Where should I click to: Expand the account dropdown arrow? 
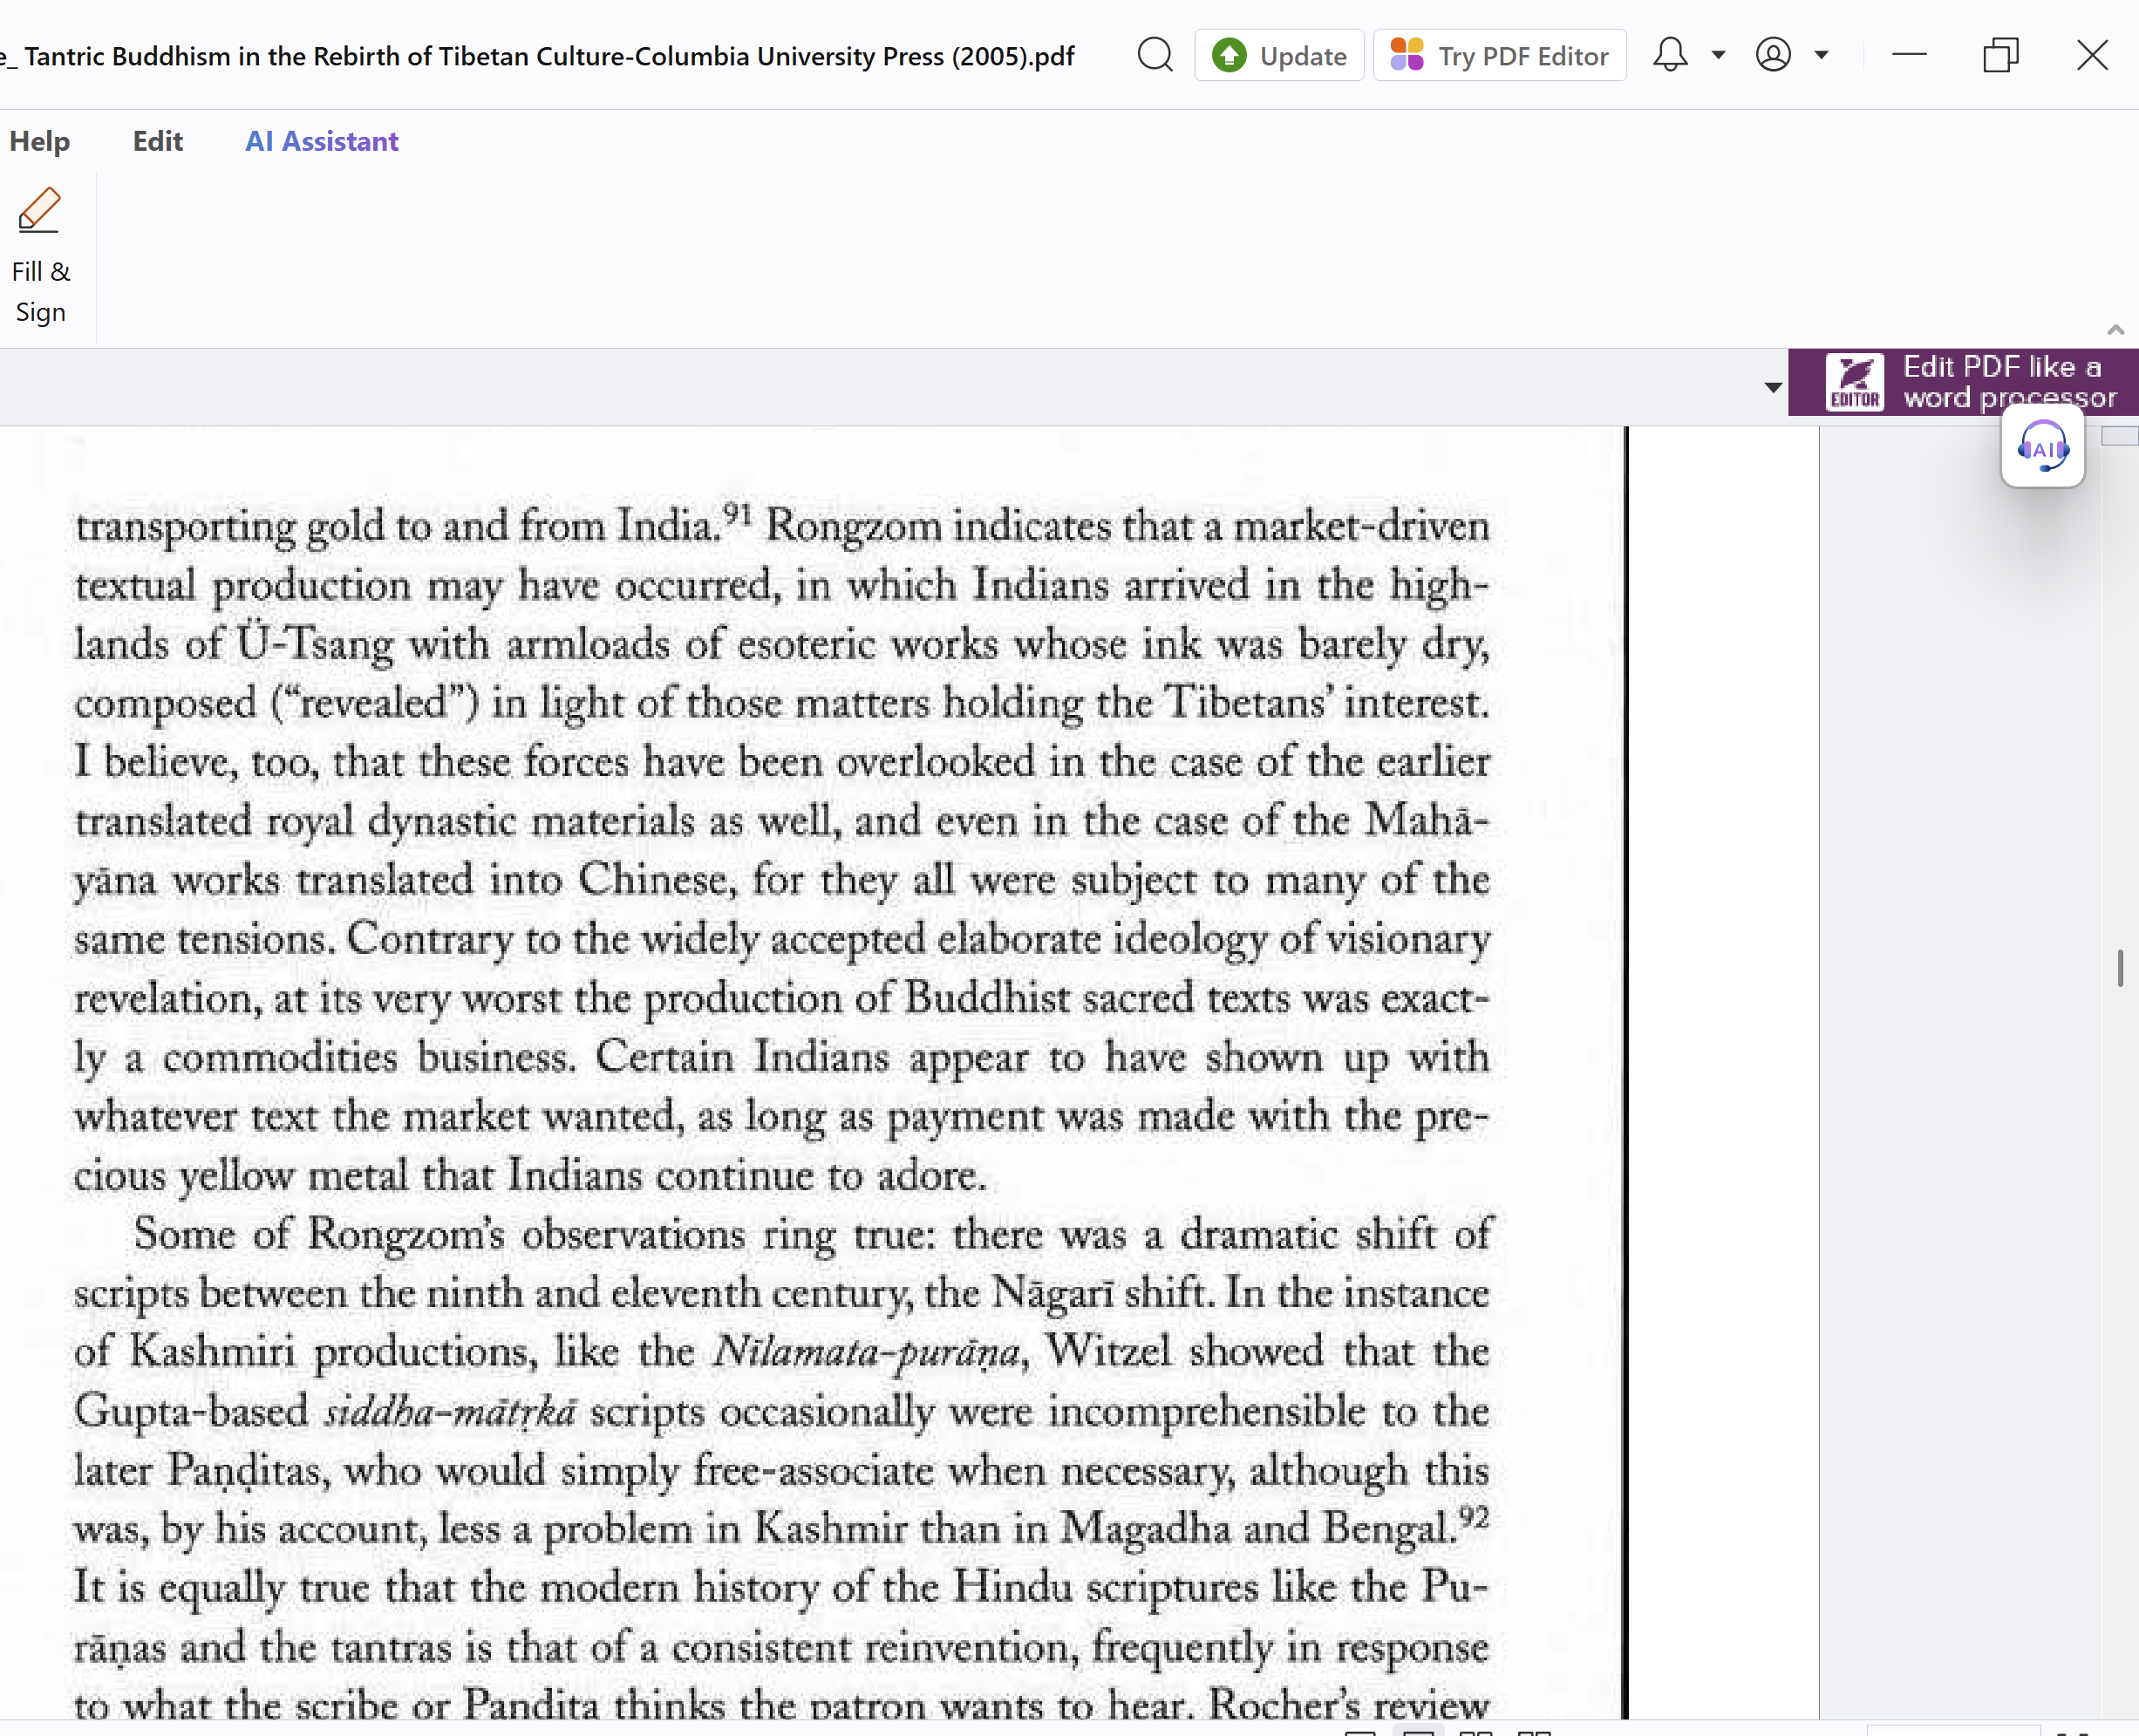(x=1821, y=55)
